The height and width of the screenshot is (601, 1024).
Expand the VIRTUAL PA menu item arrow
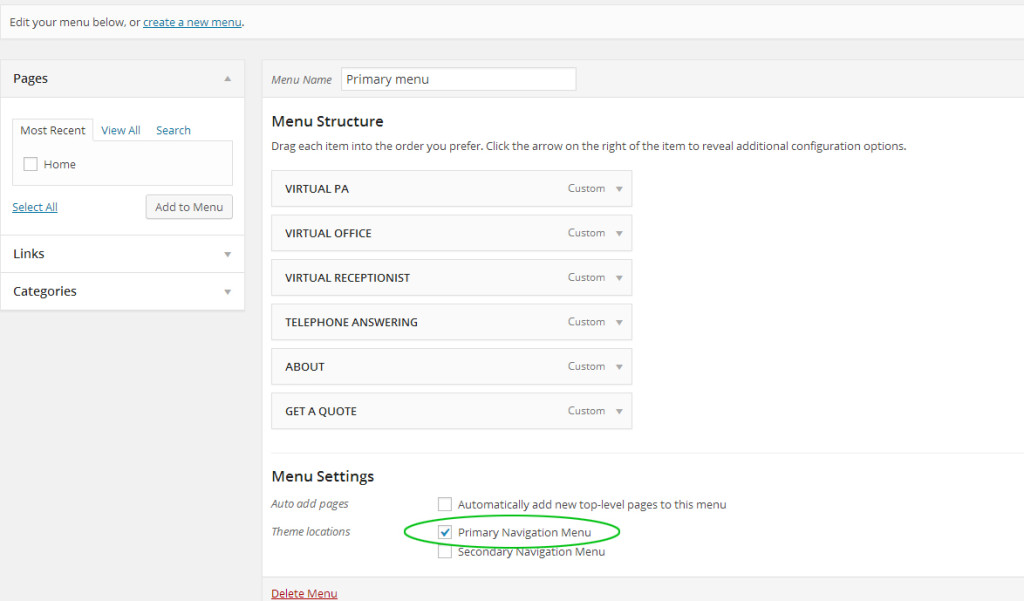pos(619,189)
